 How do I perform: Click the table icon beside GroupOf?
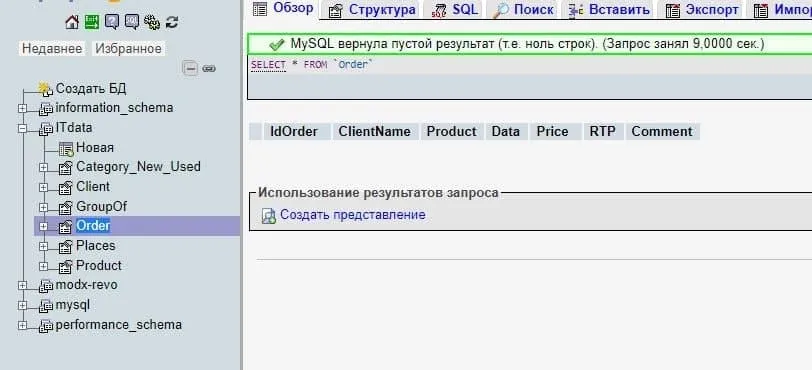66,207
